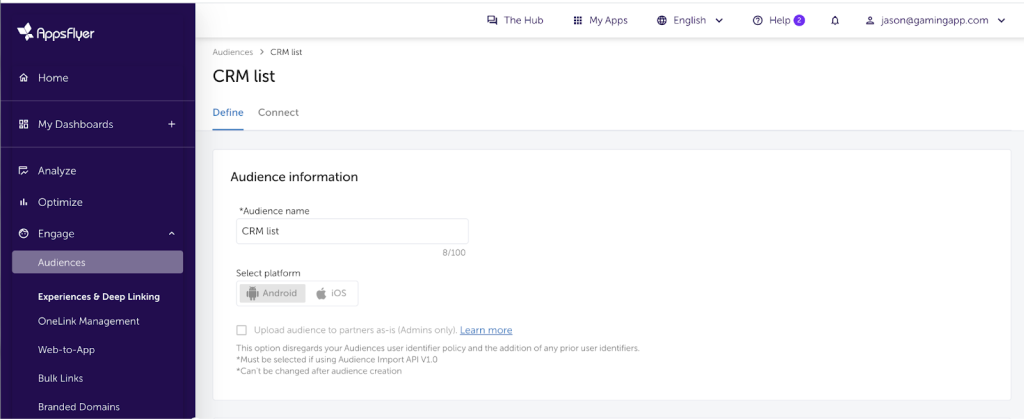Screen dimensions: 1024x419
Task: Switch to the Define tab
Action: 227,112
